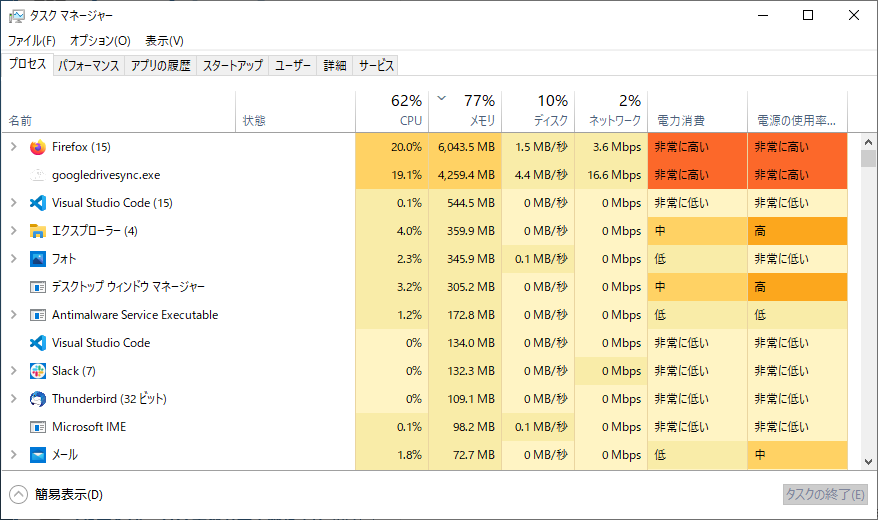Click the デスクトップ ウィンドウ マネージャー icon
The image size is (878, 520).
tap(38, 287)
